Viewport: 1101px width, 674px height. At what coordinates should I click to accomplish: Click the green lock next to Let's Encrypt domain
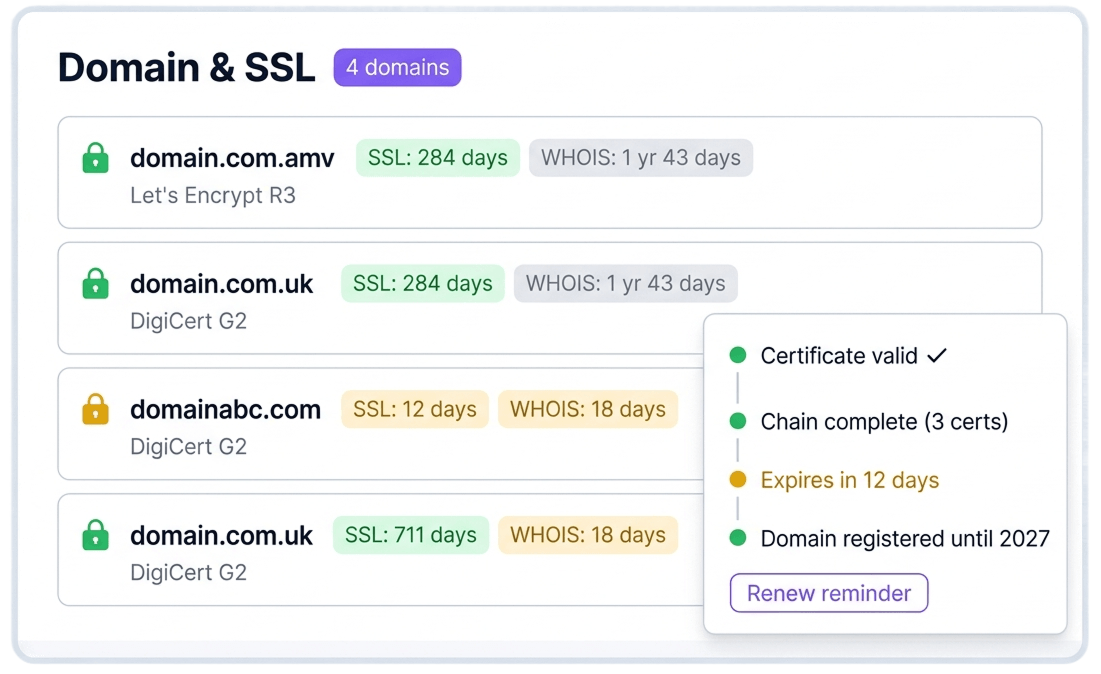tap(95, 158)
